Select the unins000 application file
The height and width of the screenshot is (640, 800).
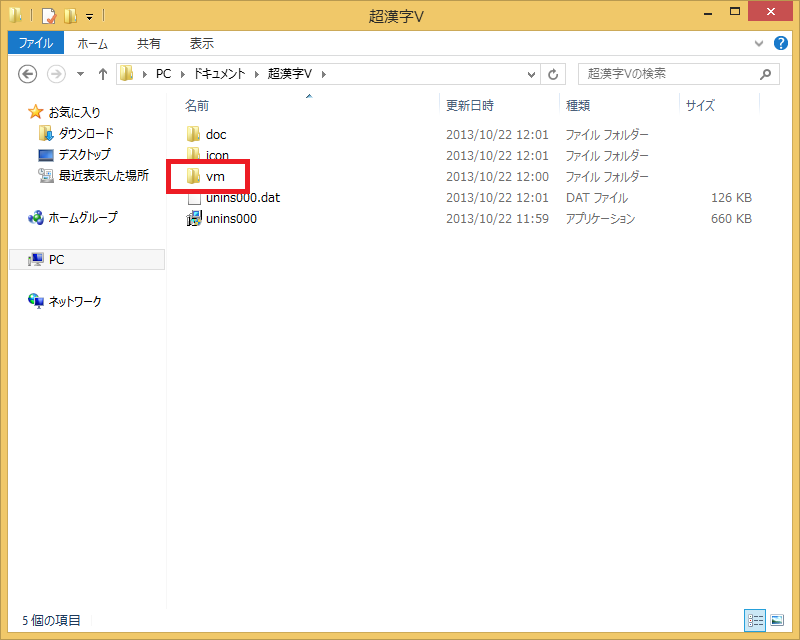click(231, 218)
